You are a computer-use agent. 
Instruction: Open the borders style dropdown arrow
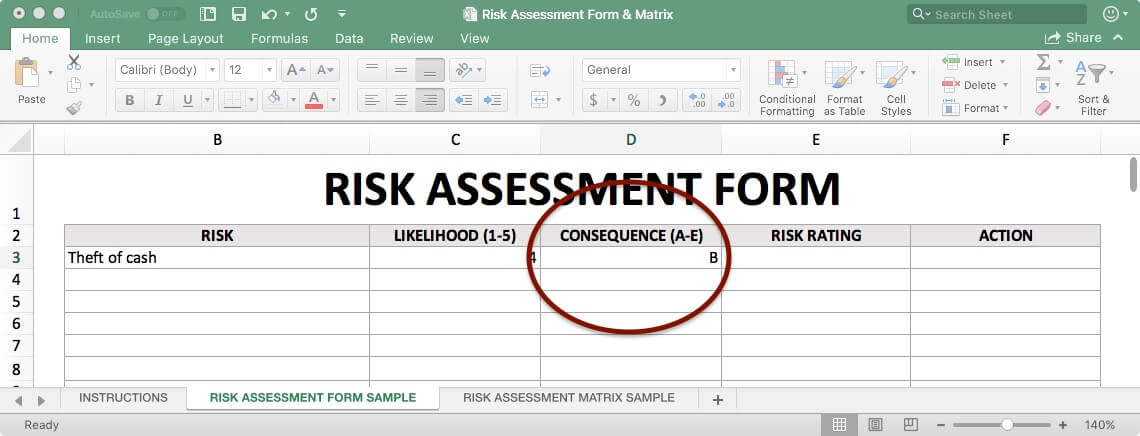(252, 100)
